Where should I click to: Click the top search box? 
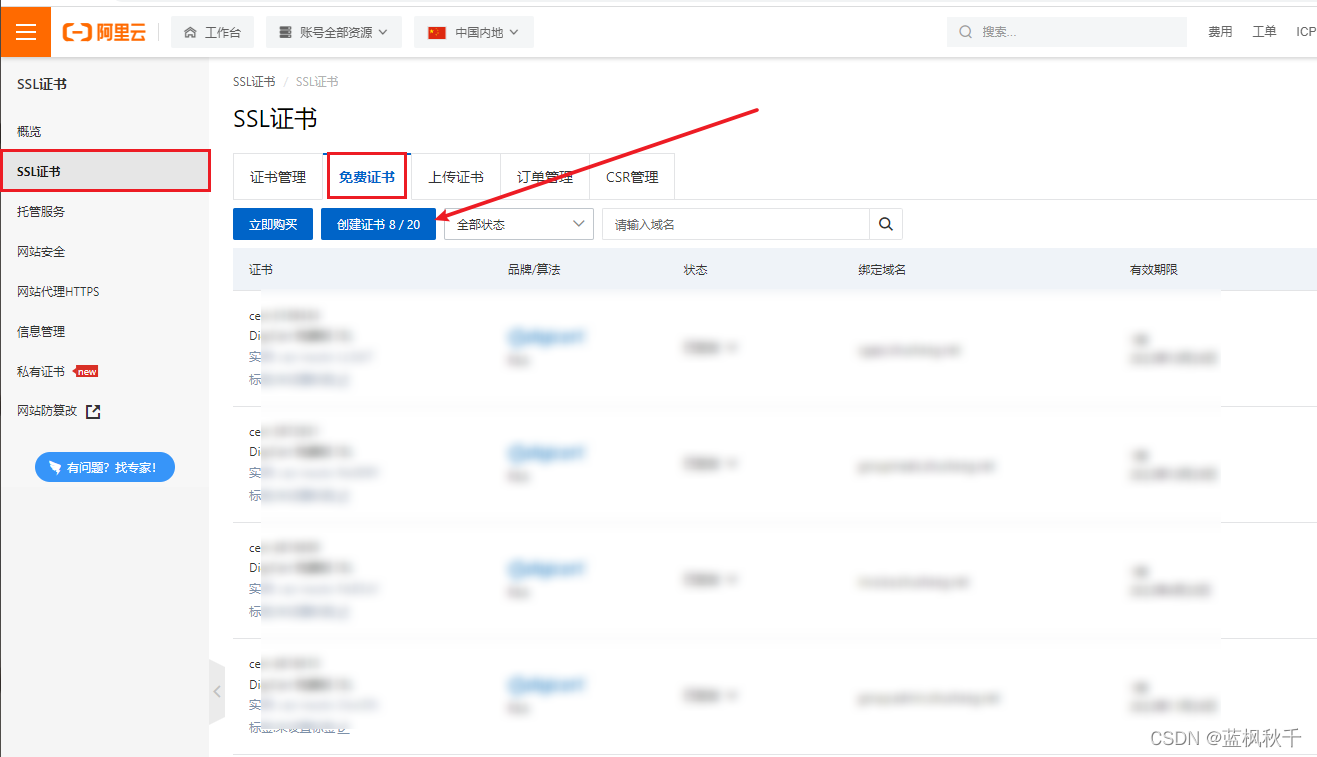[1066, 32]
